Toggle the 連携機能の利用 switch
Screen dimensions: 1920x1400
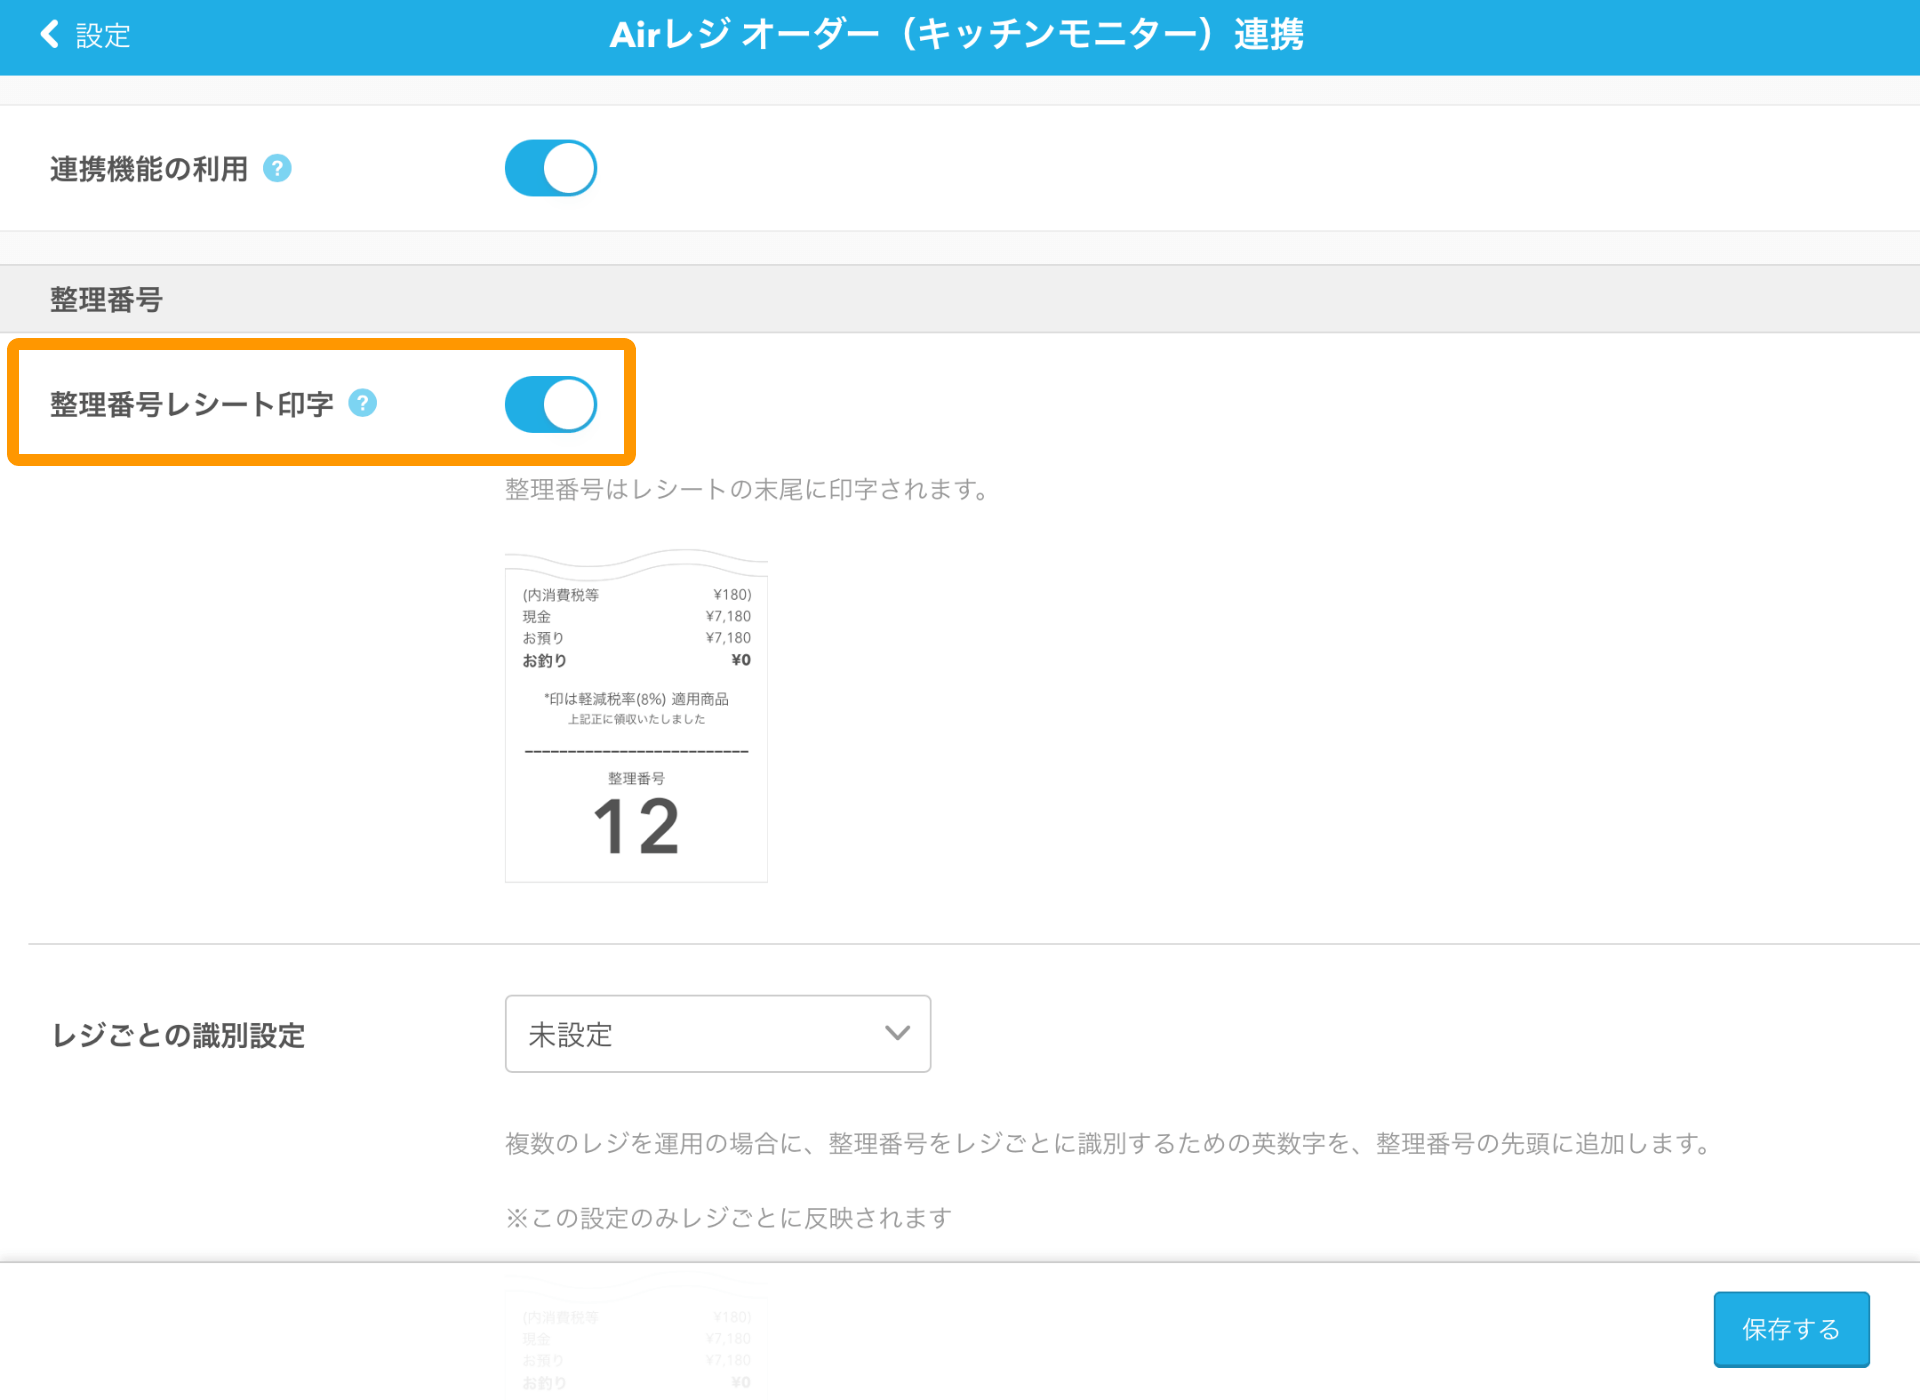pos(551,168)
